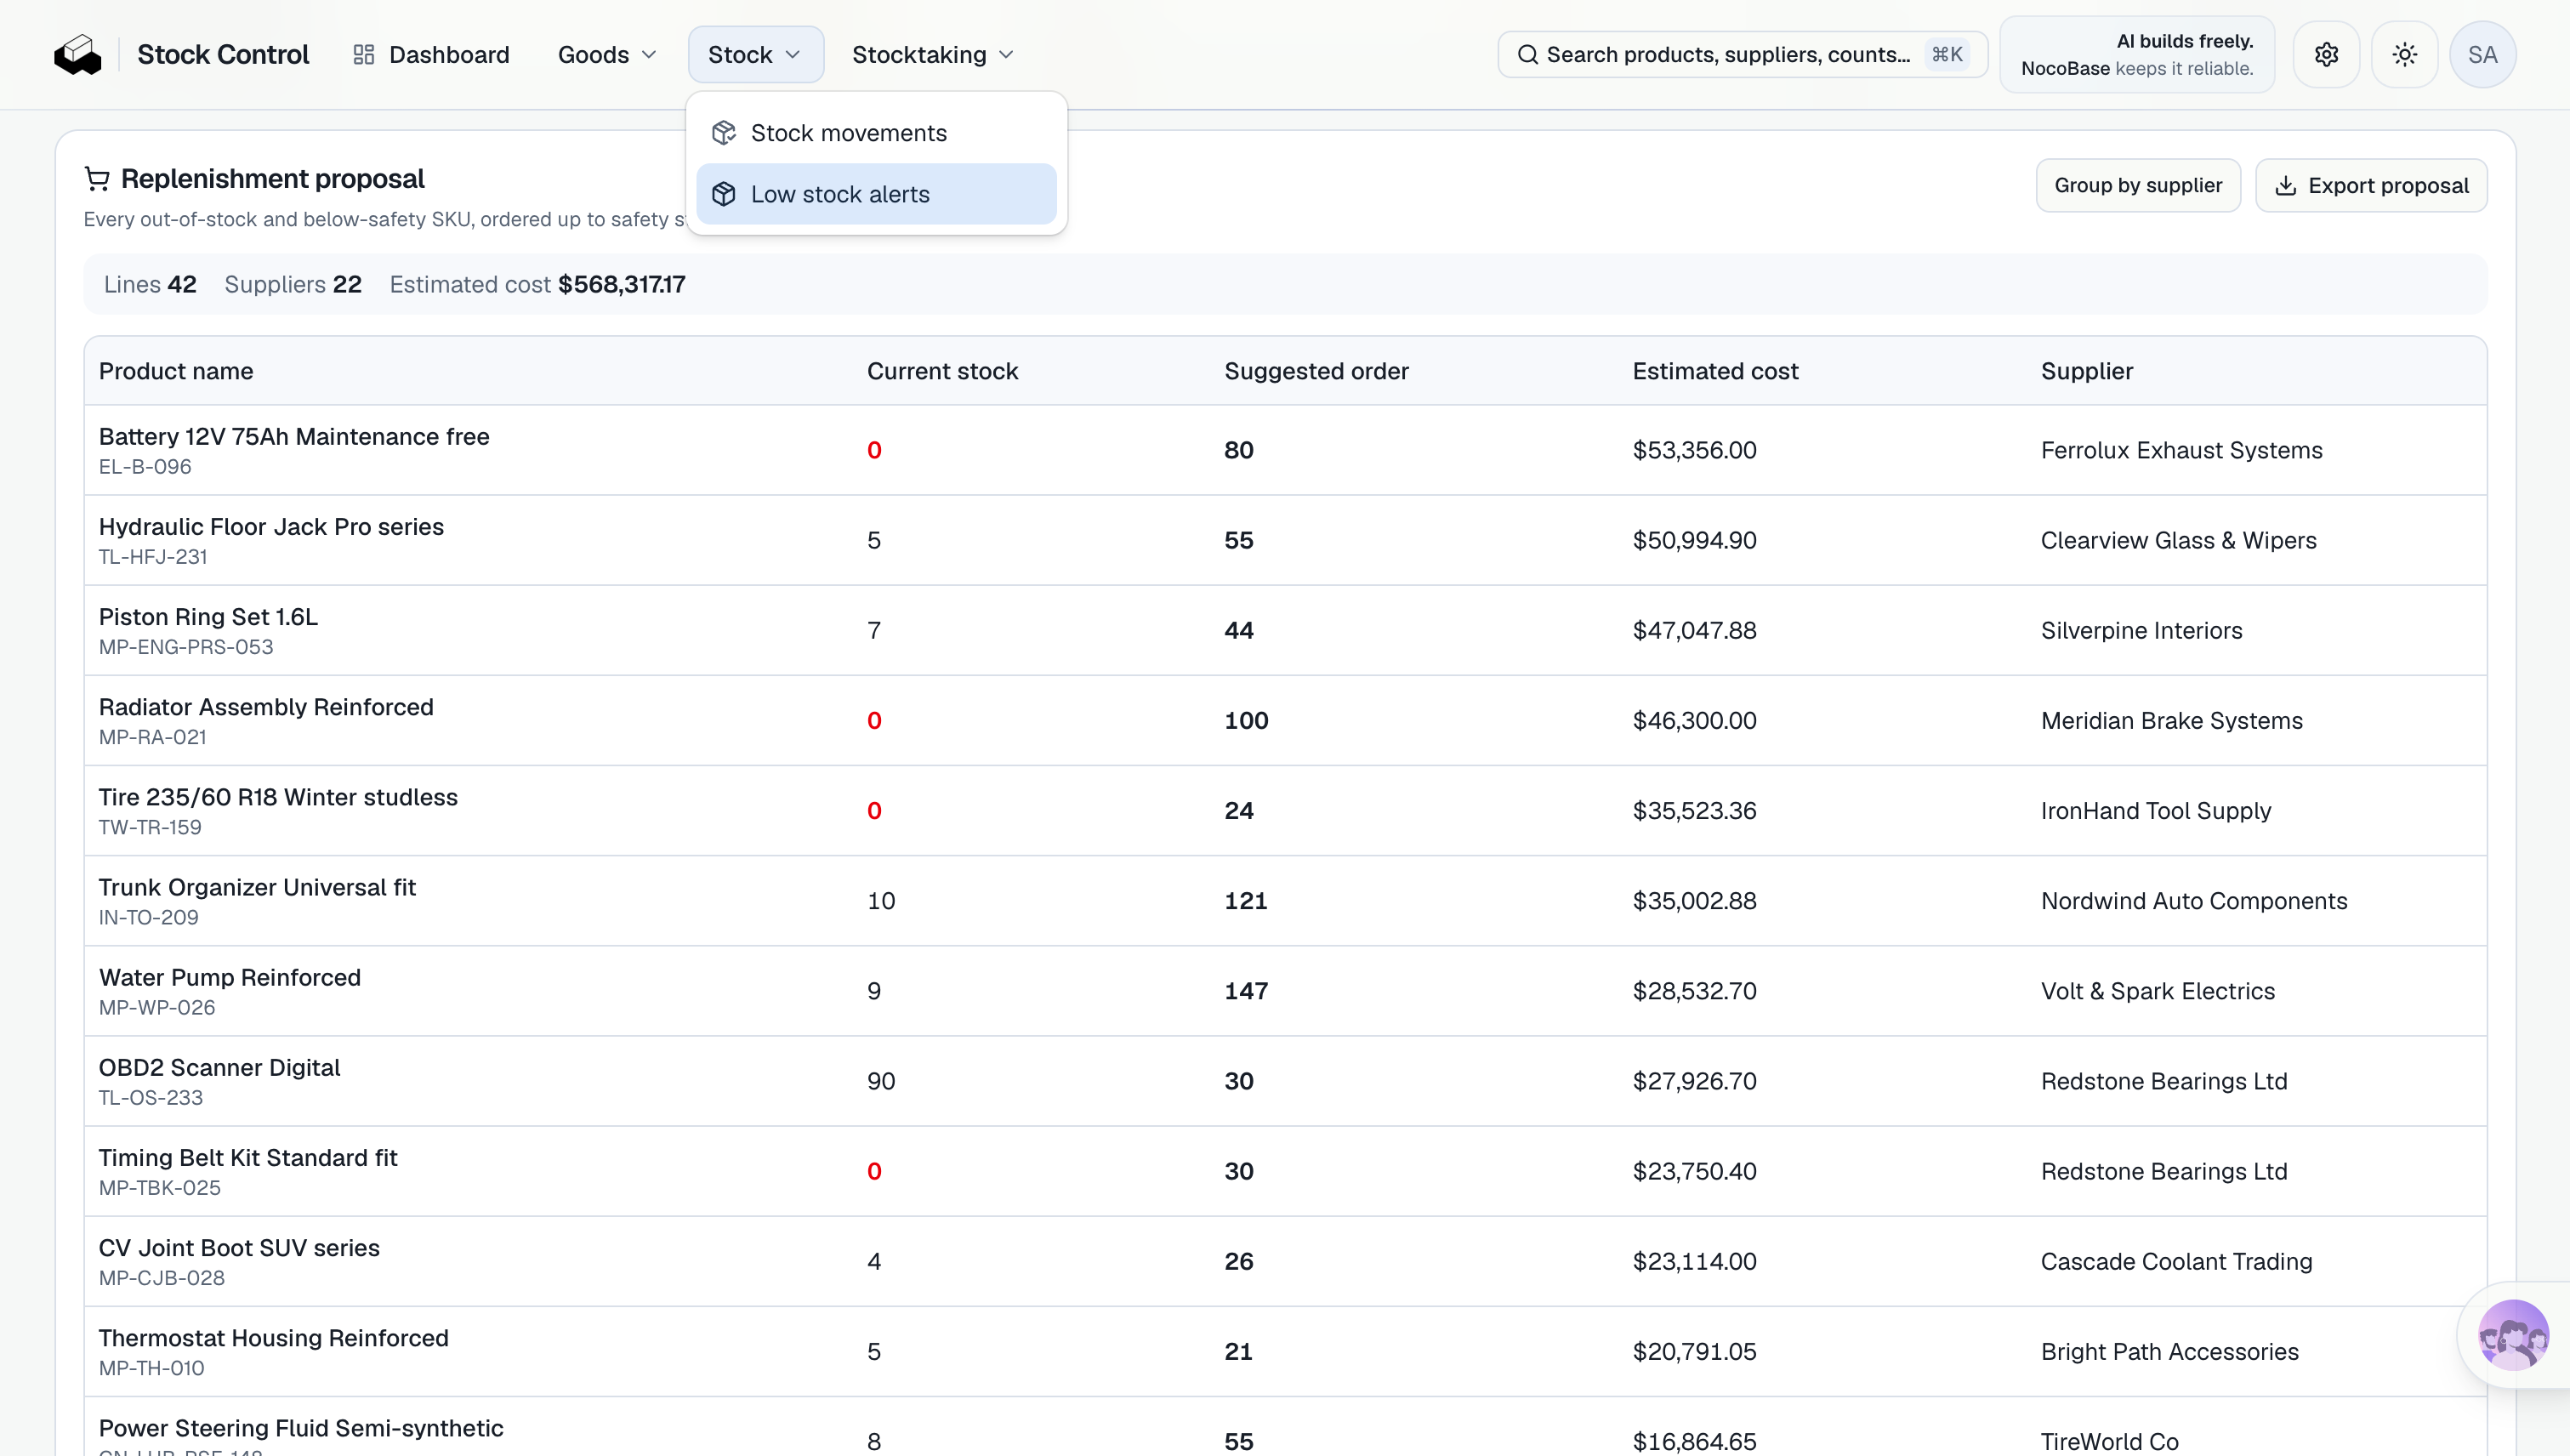This screenshot has height=1456, width=2570.
Task: Click SKU code TL-HFJ-231
Action: click(153, 557)
